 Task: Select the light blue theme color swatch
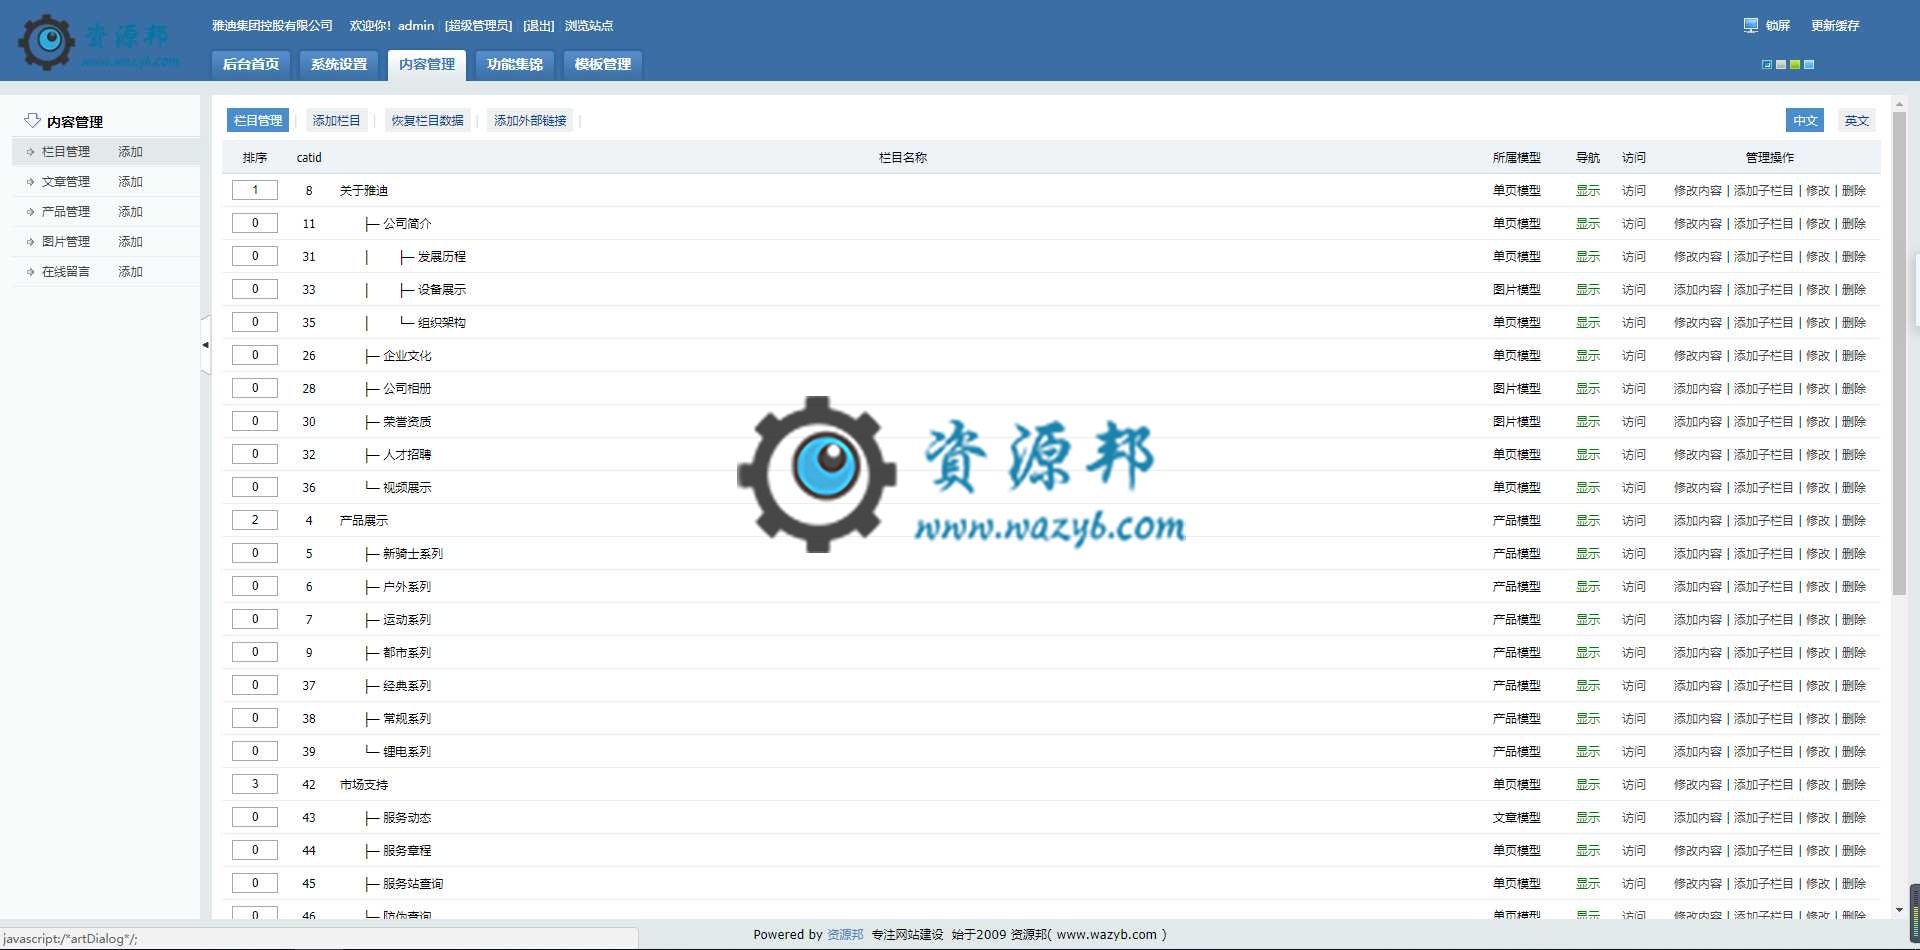[1809, 65]
